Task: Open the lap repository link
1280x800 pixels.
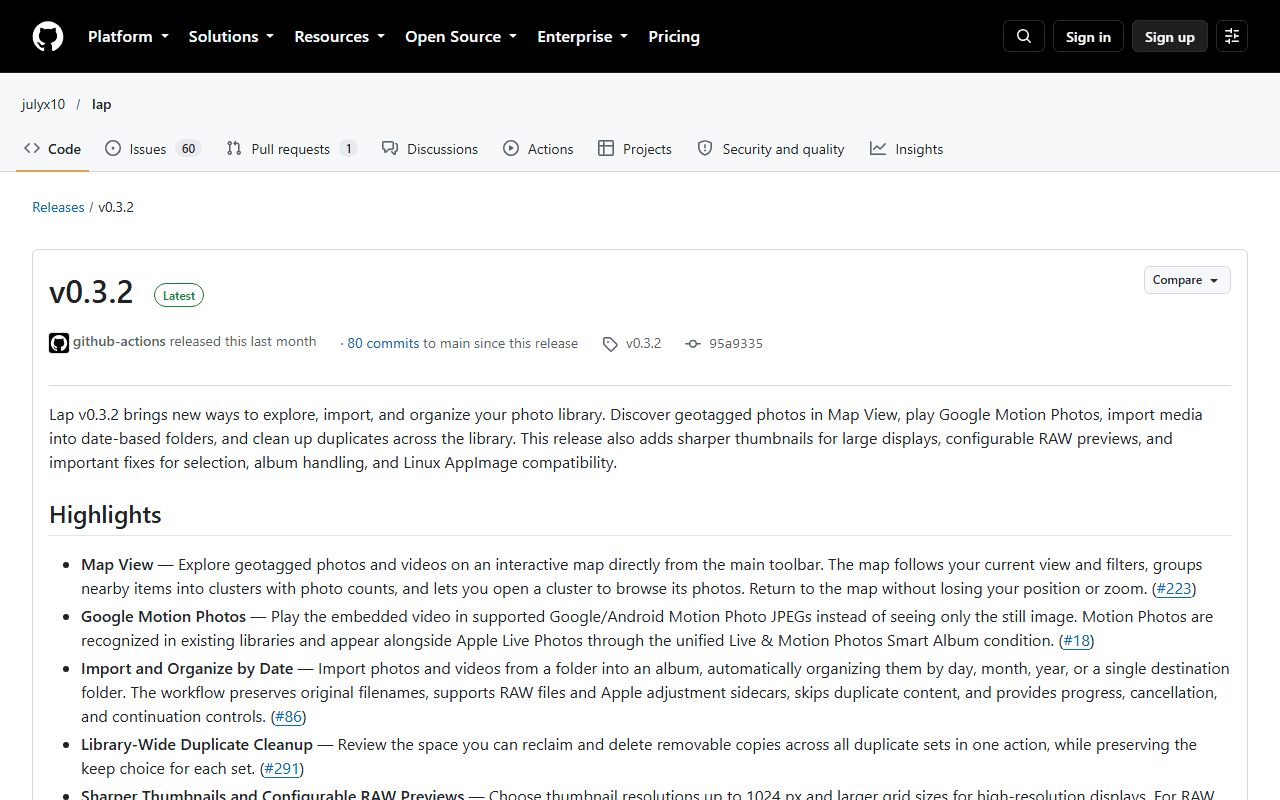Action: point(102,104)
